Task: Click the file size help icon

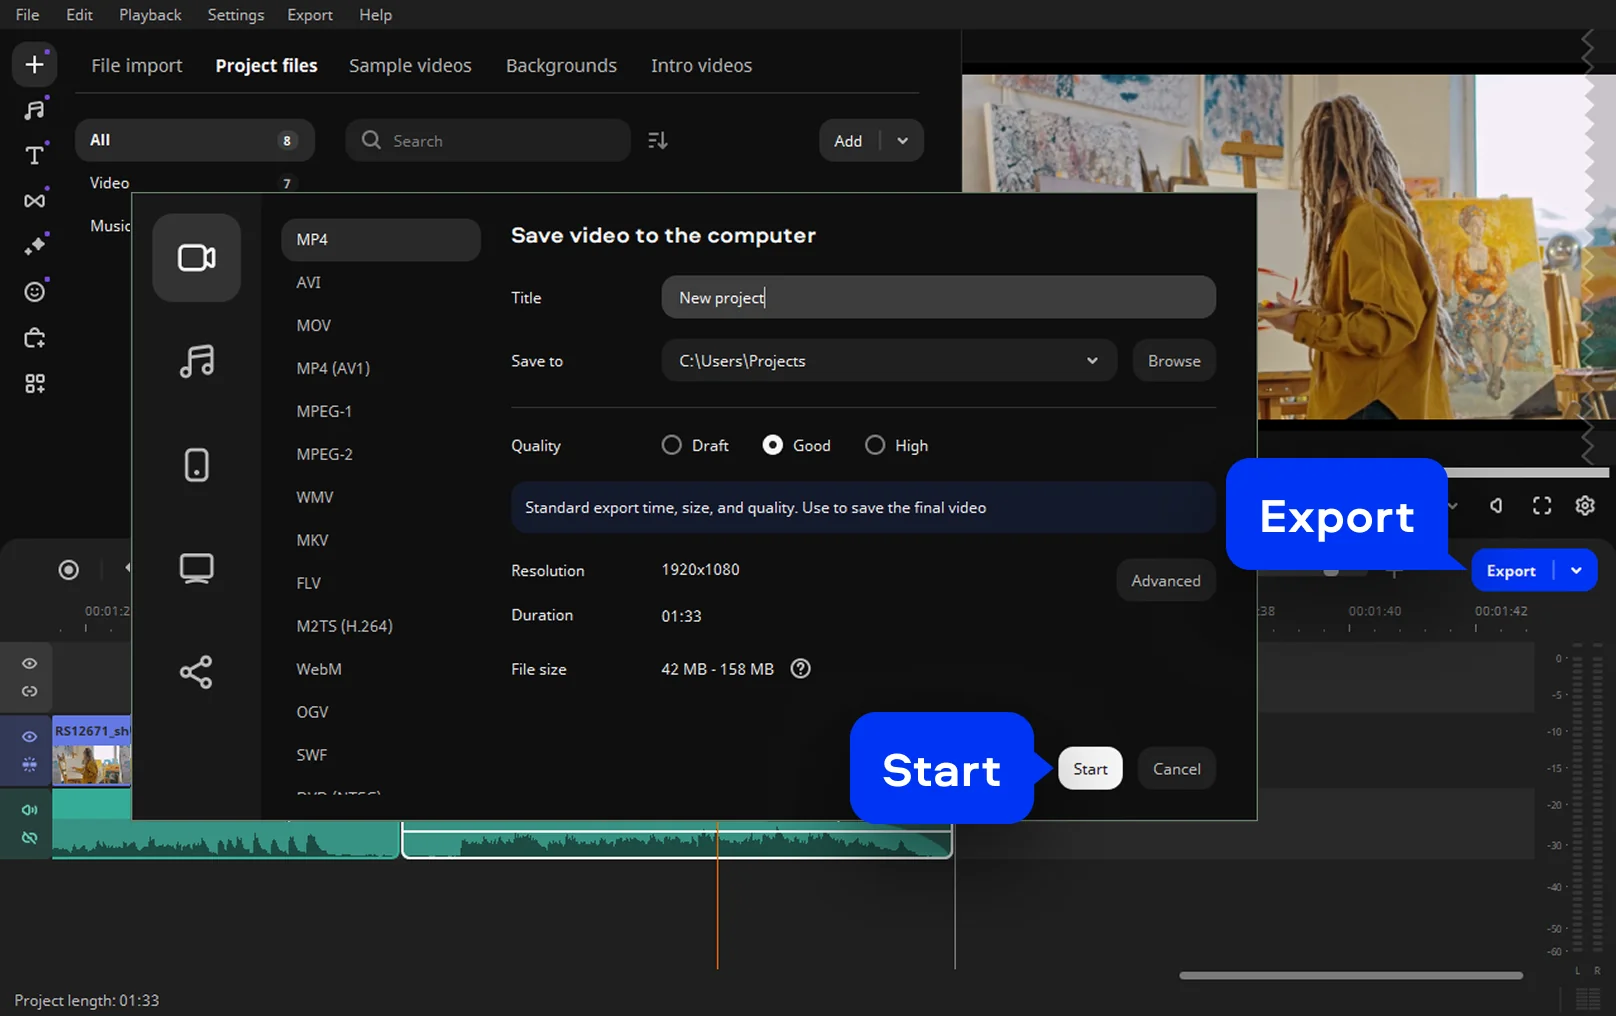Action: (x=800, y=669)
